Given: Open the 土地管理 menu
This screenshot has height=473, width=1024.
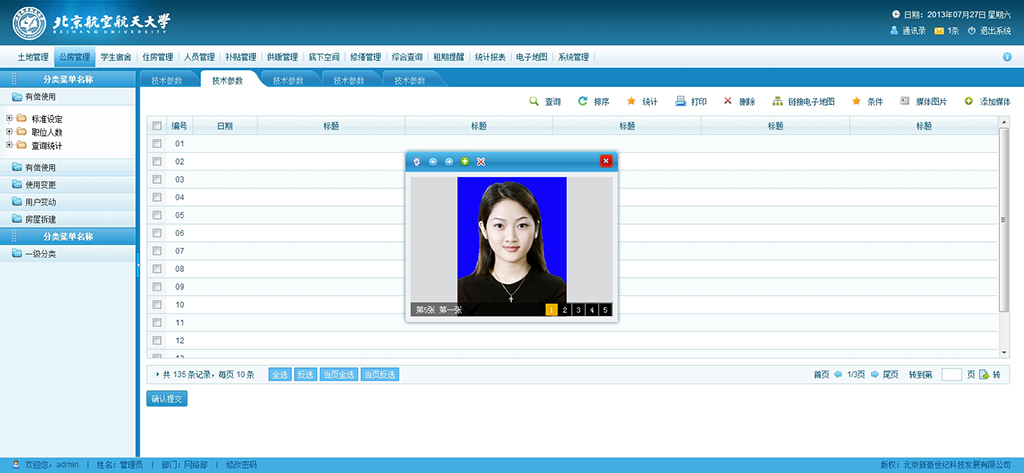Looking at the screenshot, I should tap(33, 57).
